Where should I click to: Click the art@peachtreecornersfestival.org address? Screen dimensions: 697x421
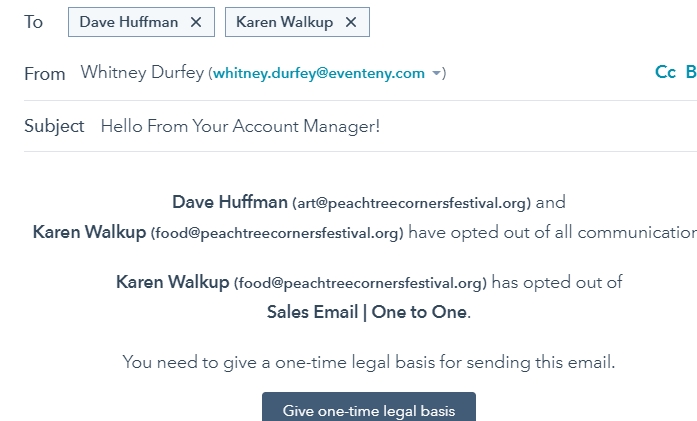coord(411,203)
